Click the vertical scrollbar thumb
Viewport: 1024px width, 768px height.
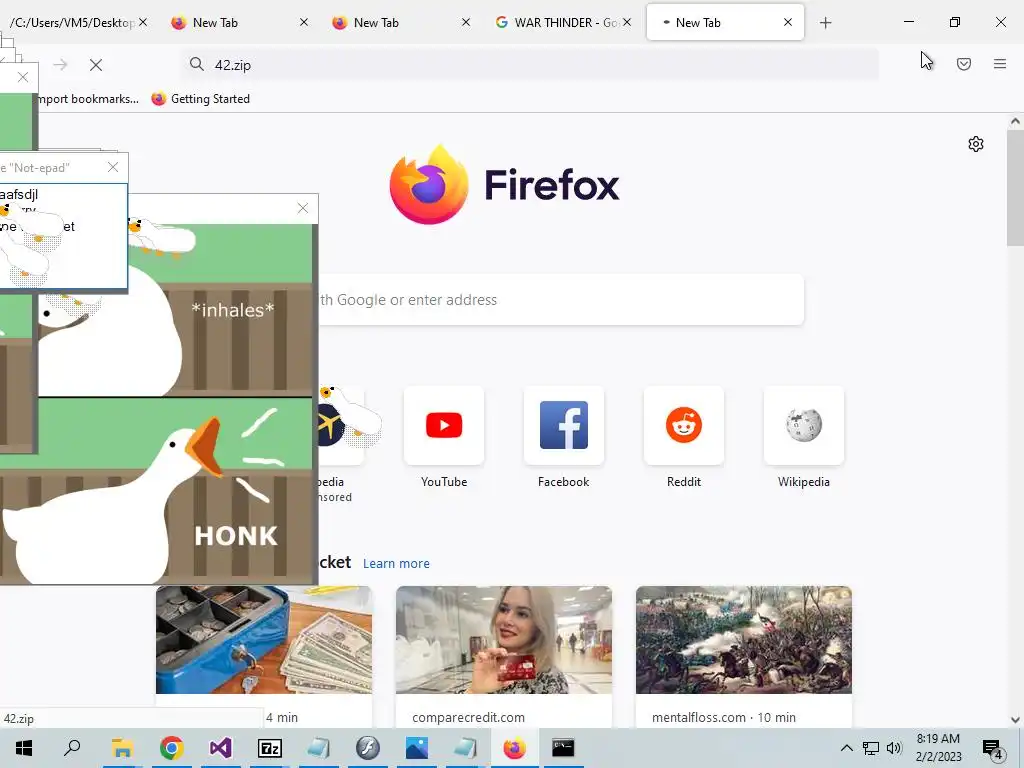pos(1015,188)
